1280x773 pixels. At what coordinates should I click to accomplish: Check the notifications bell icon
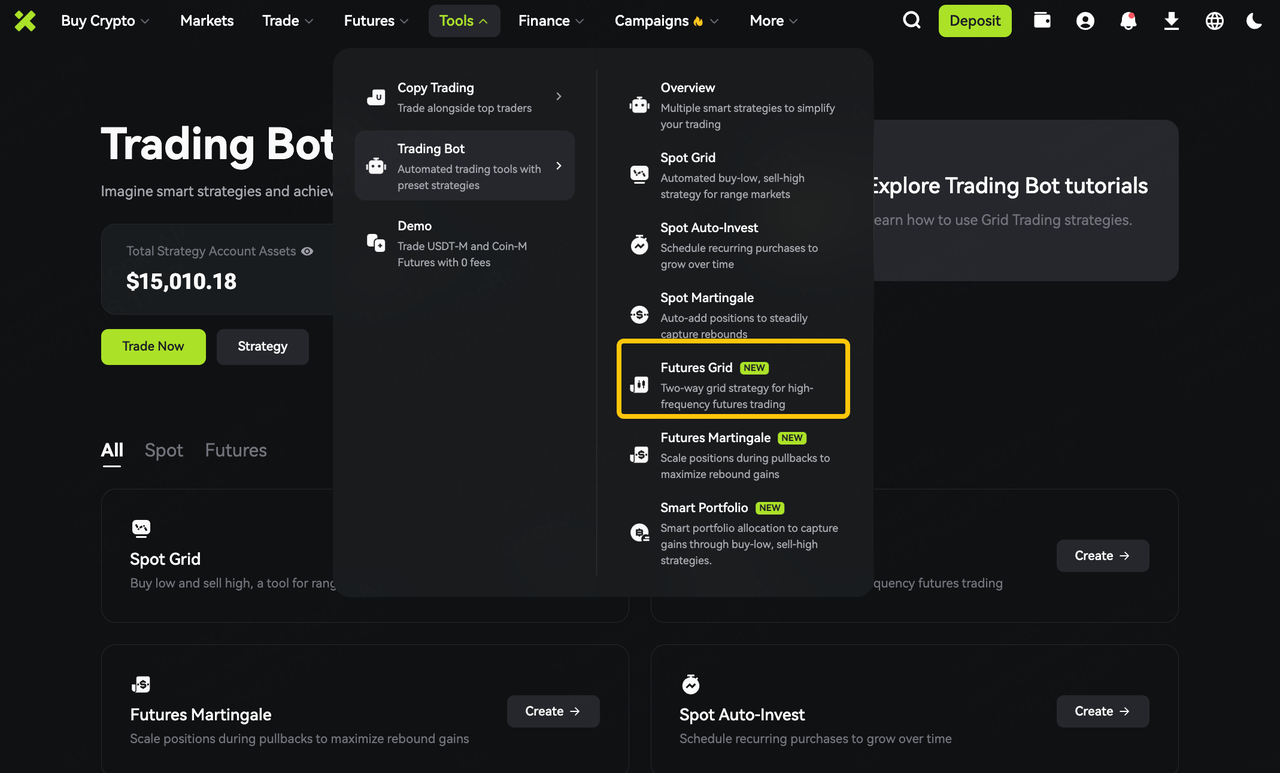coord(1128,20)
